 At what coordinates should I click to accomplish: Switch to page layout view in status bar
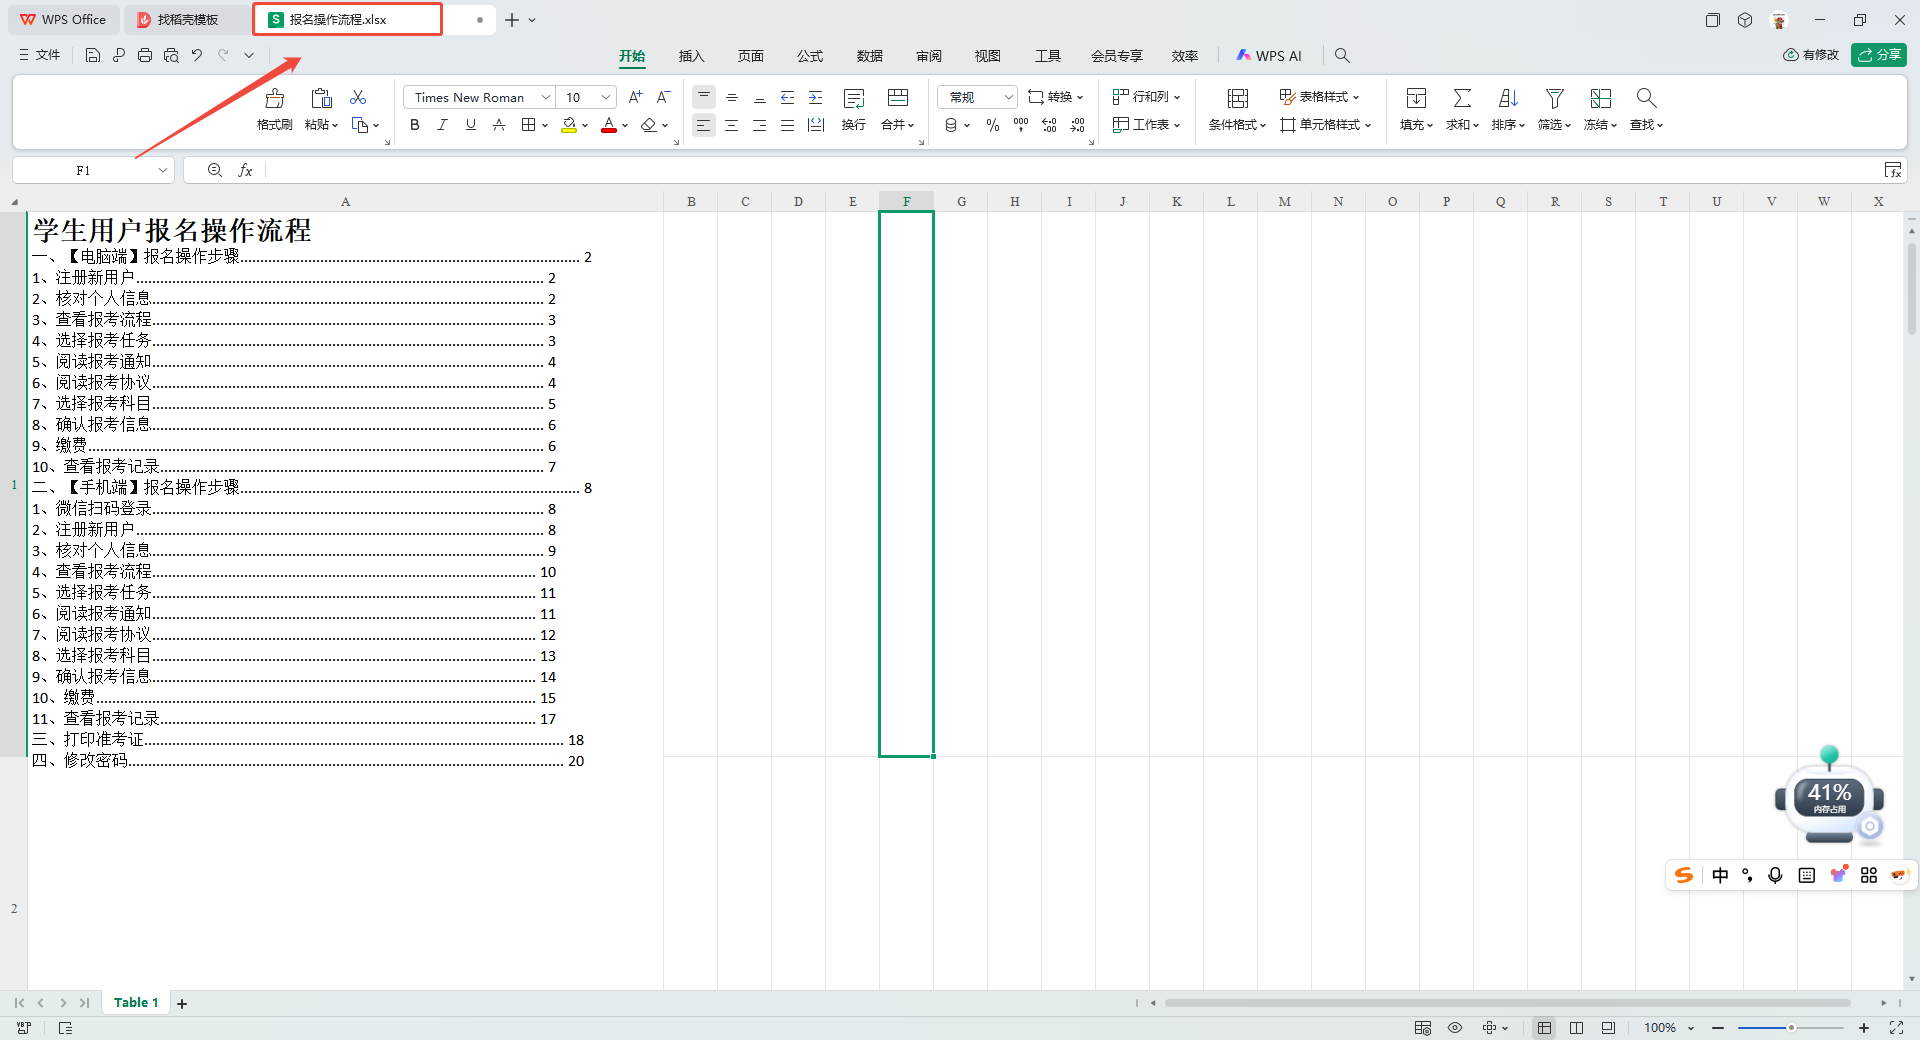click(x=1577, y=1028)
